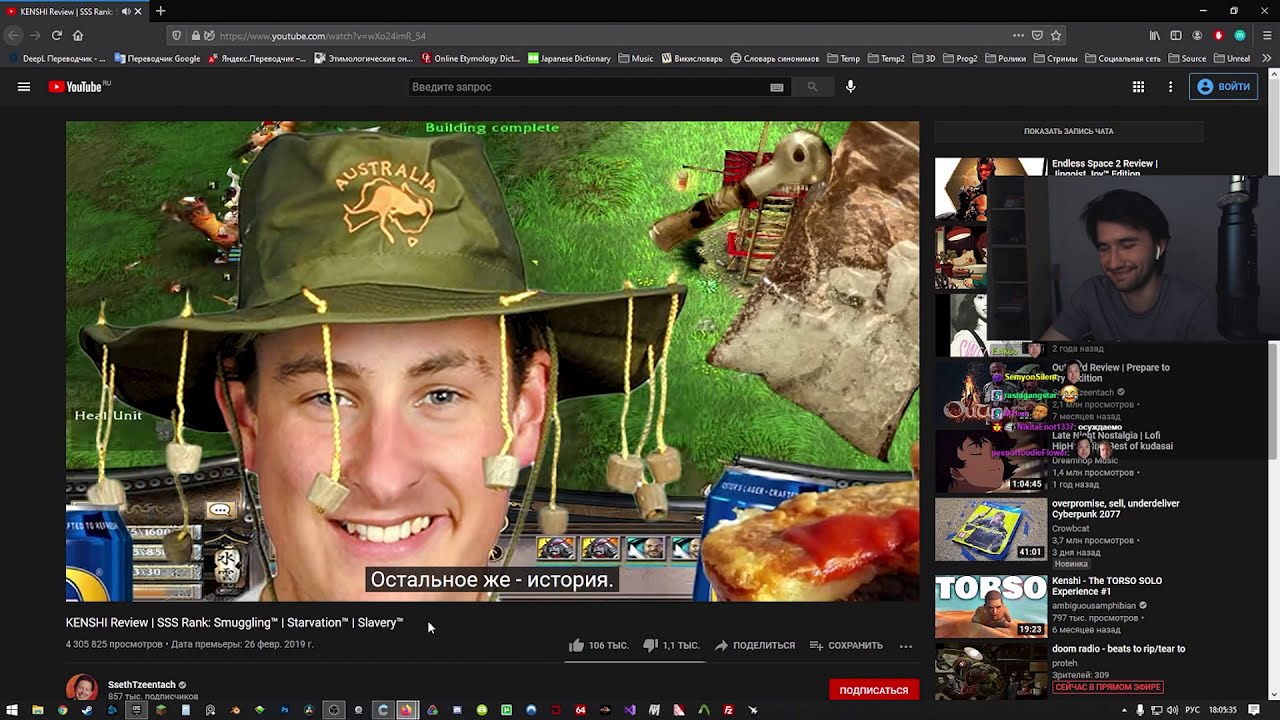Open the Firefox application menu
The width and height of the screenshot is (1280, 720).
click(x=1265, y=35)
